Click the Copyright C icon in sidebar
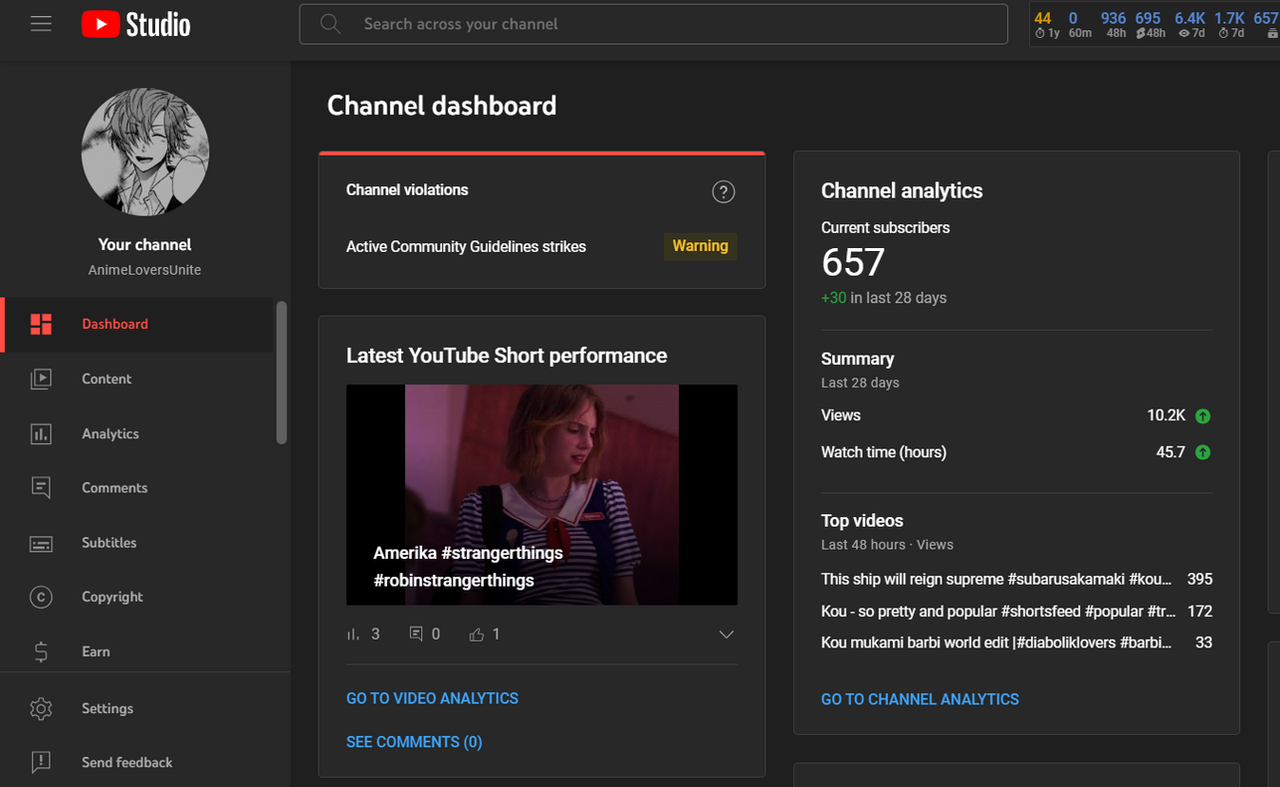 [41, 597]
